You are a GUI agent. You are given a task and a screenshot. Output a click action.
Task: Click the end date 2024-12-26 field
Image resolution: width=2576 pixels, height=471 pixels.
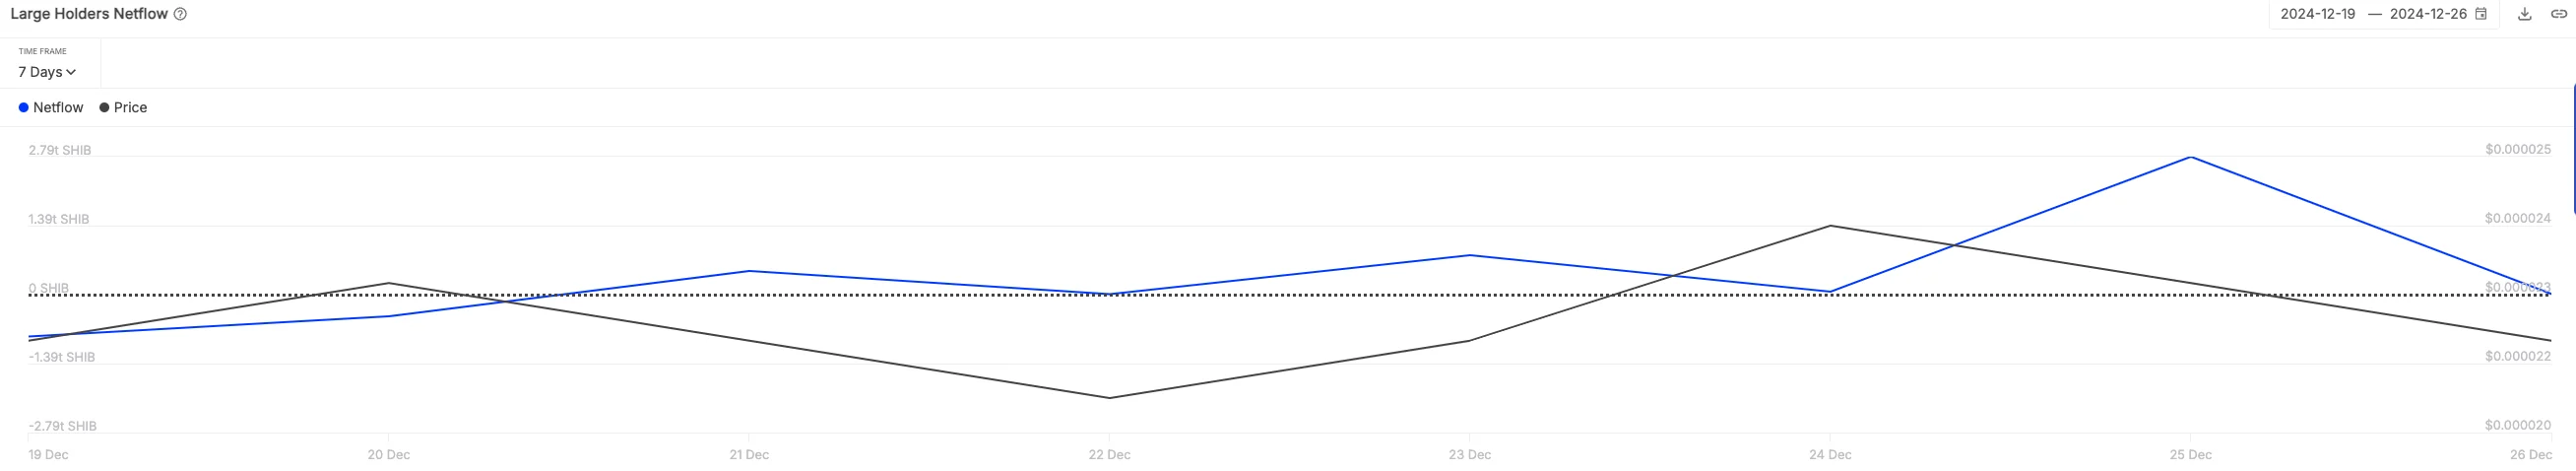coord(2428,14)
